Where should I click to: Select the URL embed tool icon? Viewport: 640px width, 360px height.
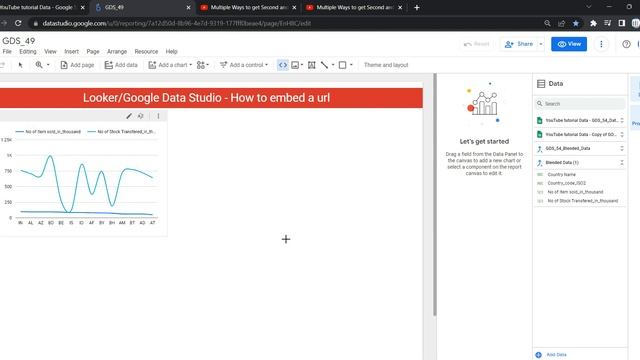(x=283, y=65)
